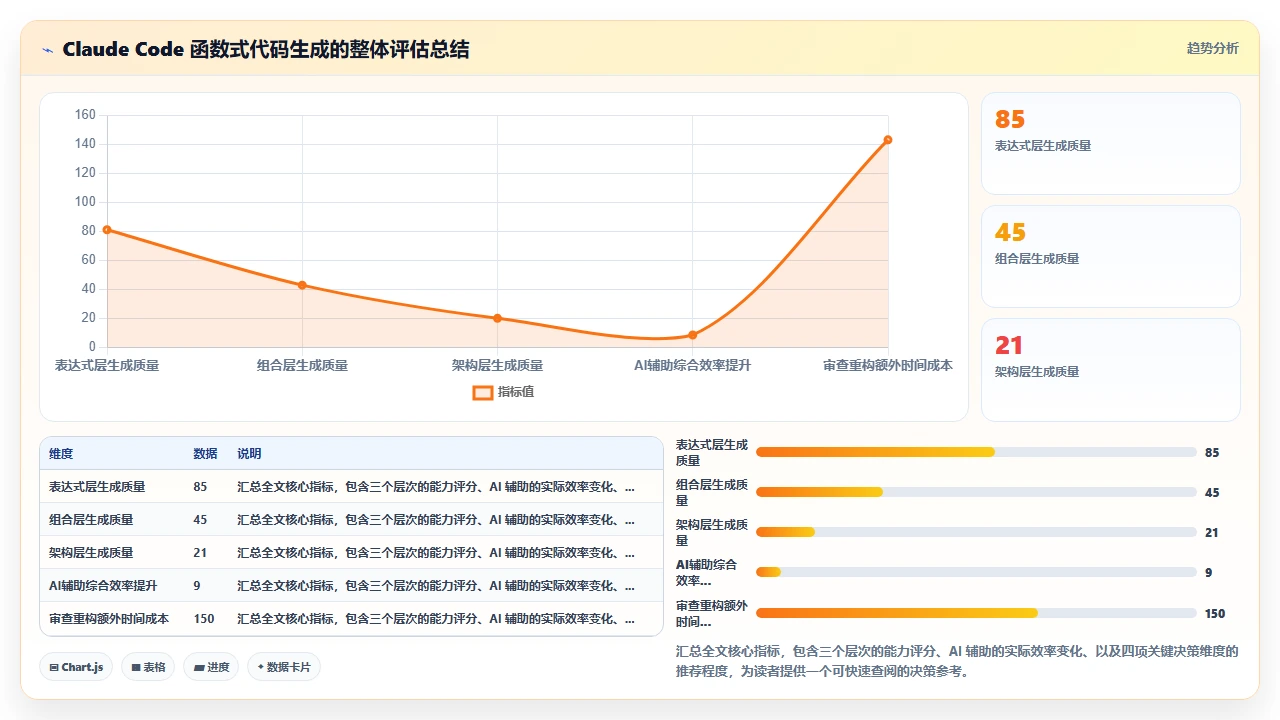Viewport: 1280px width, 720px height.
Task: Click the pulse icon beside the dashboard title
Action: 47,49
